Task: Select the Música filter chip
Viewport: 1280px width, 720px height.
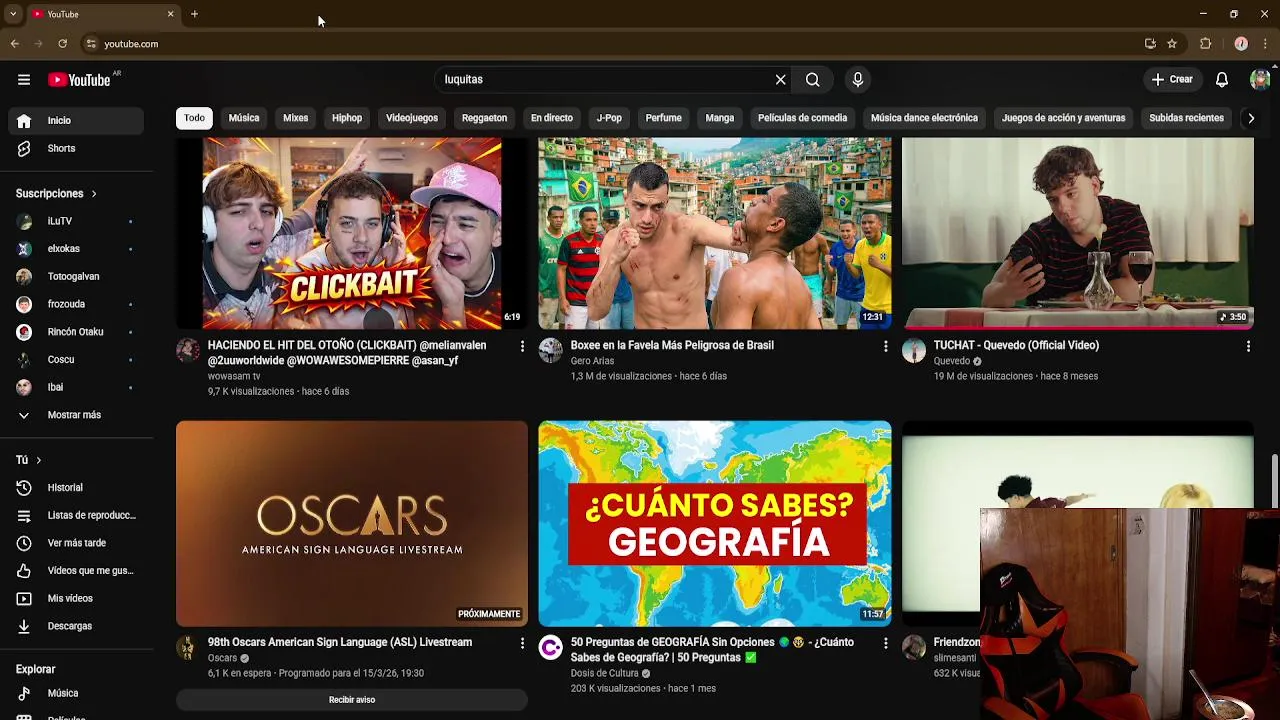Action: click(x=244, y=118)
